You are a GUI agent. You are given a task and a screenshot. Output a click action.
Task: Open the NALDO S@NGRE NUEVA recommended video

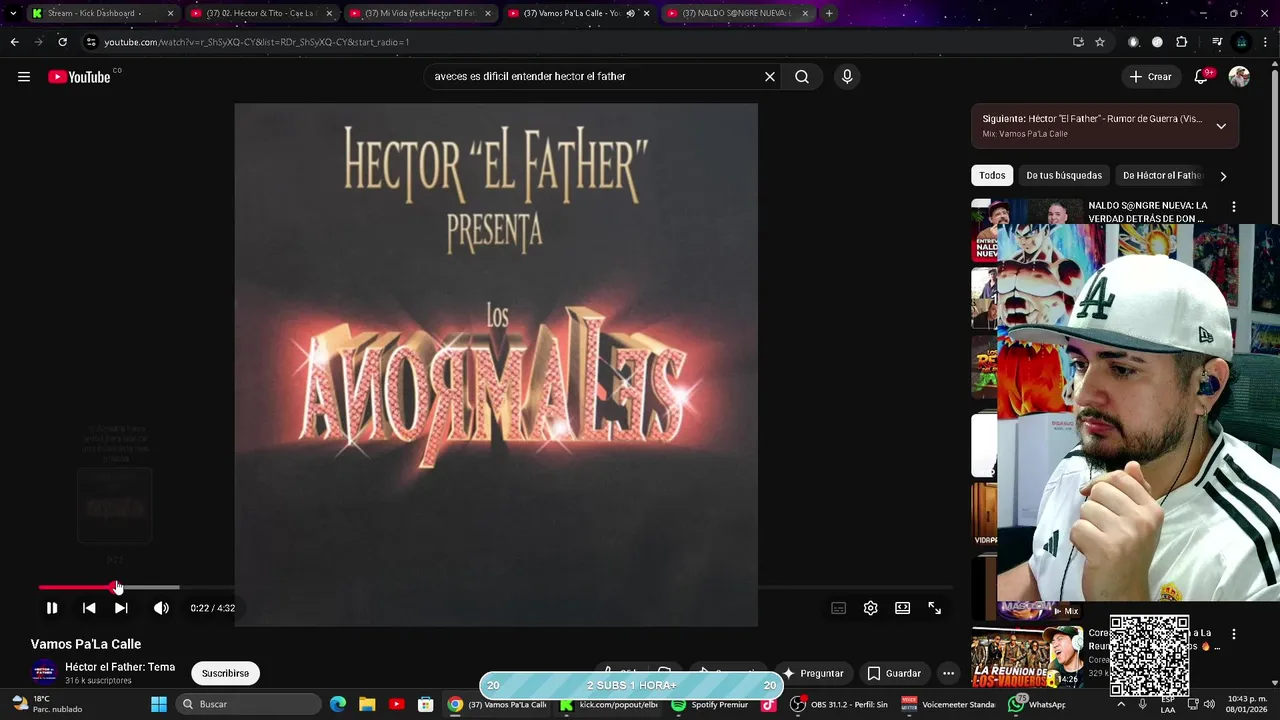click(x=1148, y=212)
